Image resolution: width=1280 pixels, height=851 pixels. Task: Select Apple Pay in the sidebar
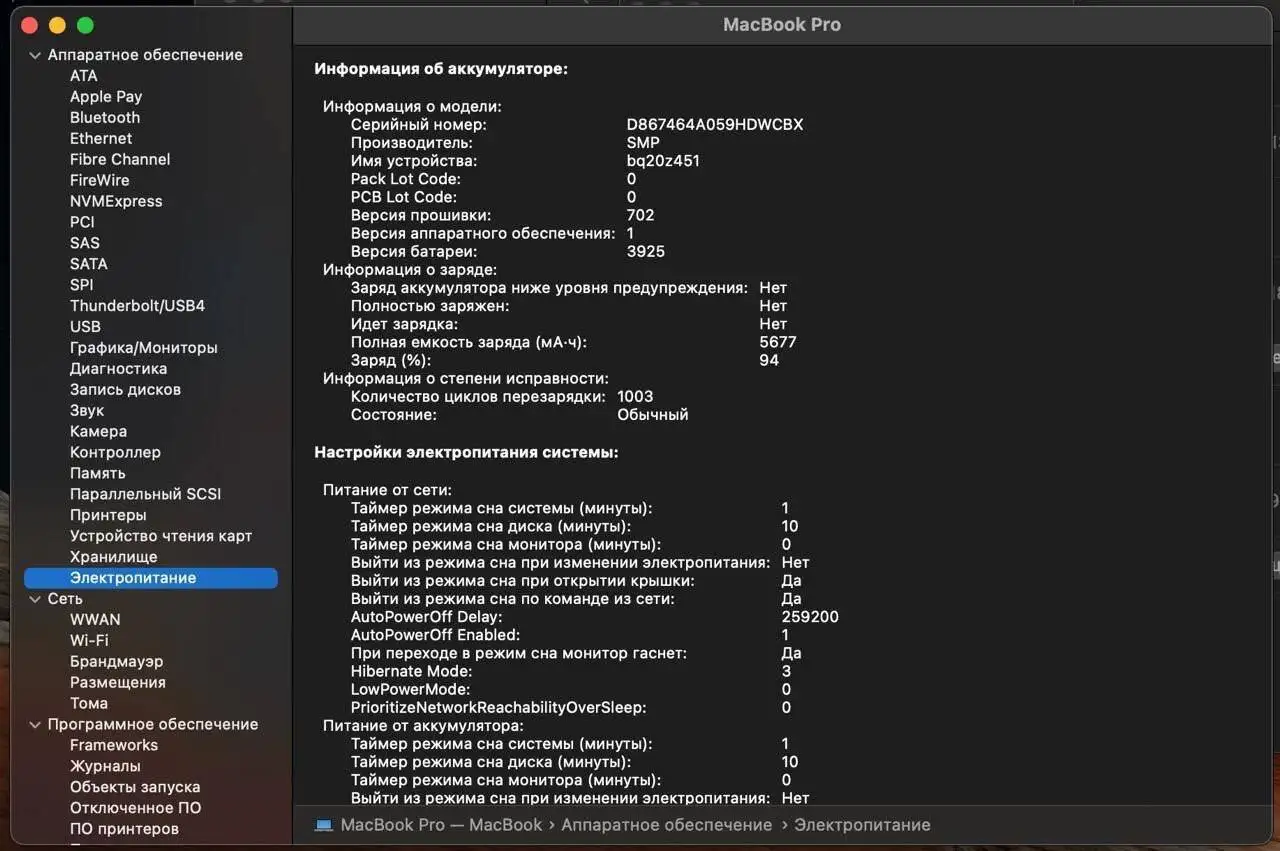coord(105,96)
